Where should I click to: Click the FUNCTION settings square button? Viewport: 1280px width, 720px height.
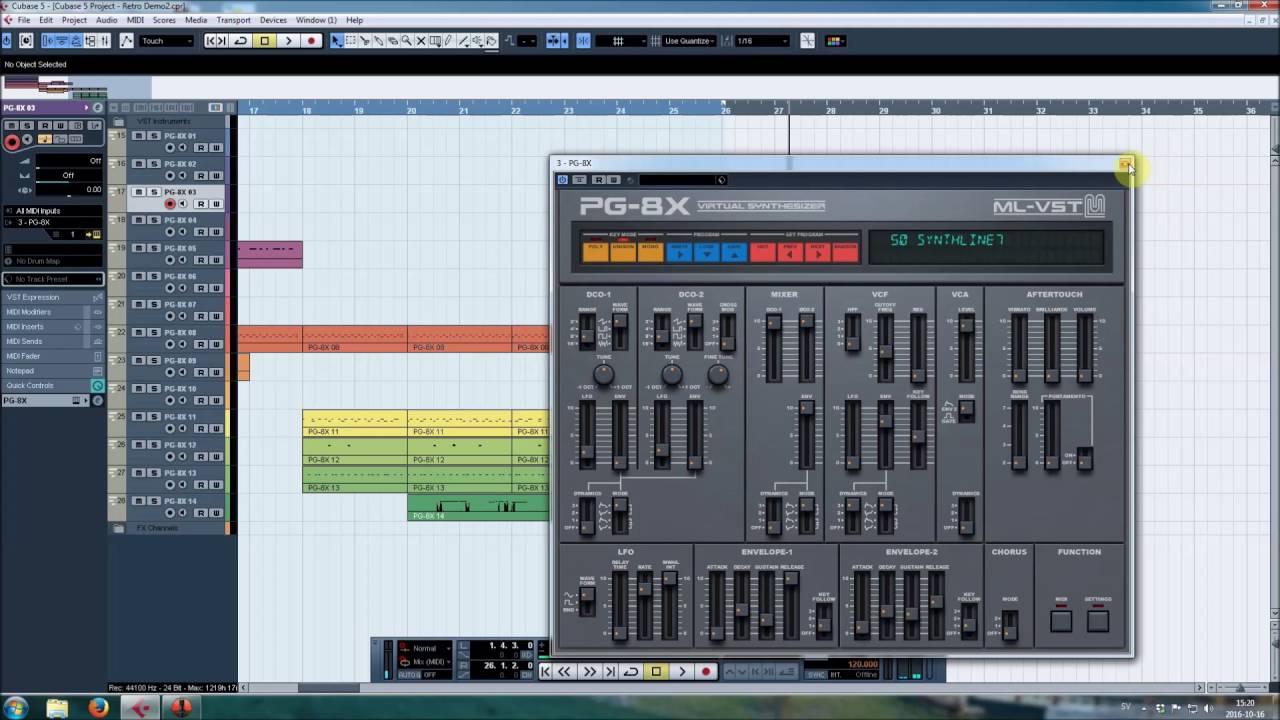click(1098, 620)
